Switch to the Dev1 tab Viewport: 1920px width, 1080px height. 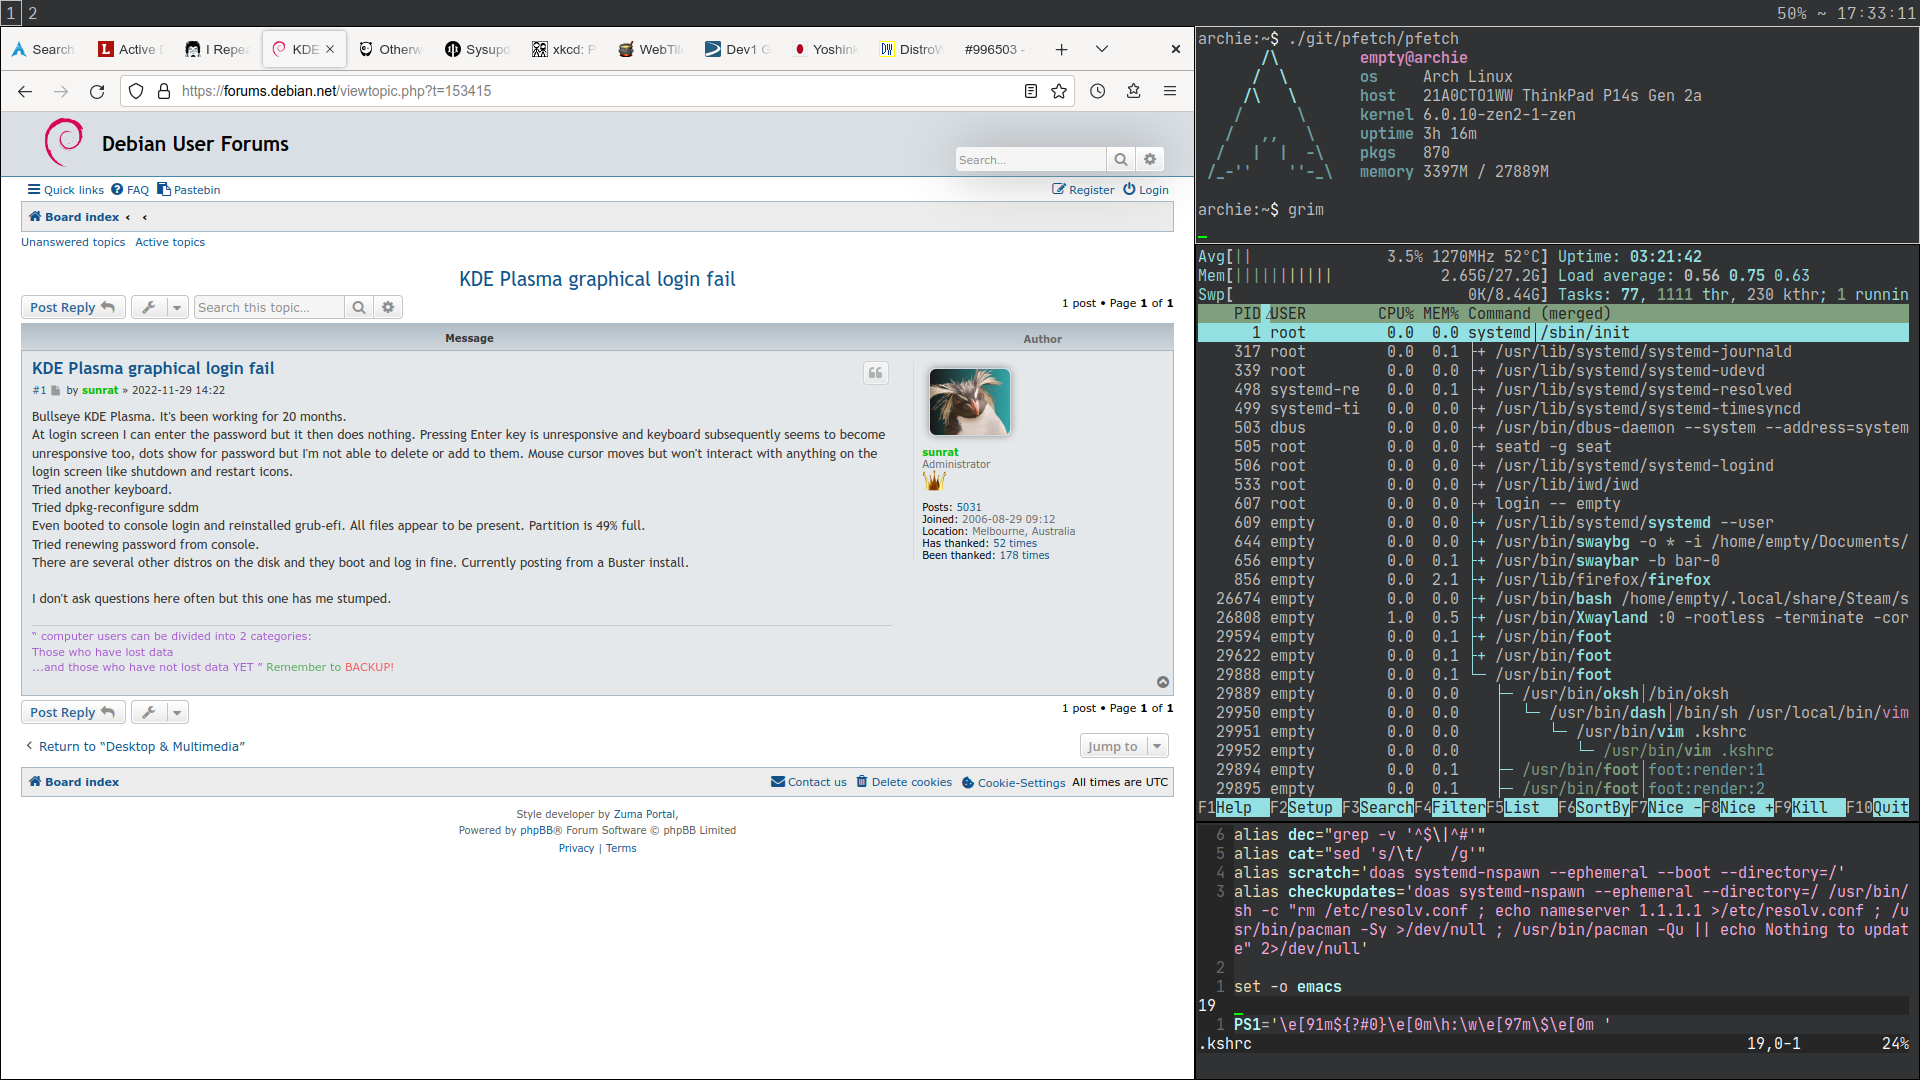pyautogui.click(x=737, y=49)
